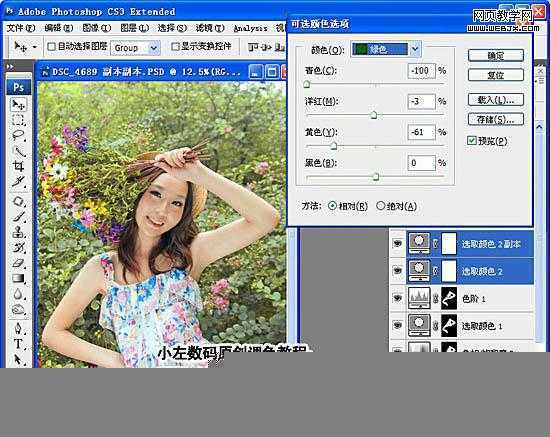Select the 相对(R) method radio button
The image size is (550, 437).
tap(332, 206)
